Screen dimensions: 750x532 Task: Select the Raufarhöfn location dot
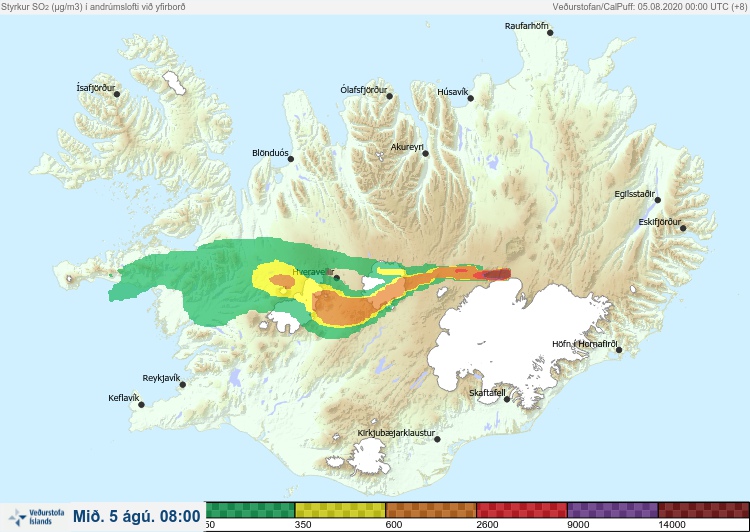[550, 33]
